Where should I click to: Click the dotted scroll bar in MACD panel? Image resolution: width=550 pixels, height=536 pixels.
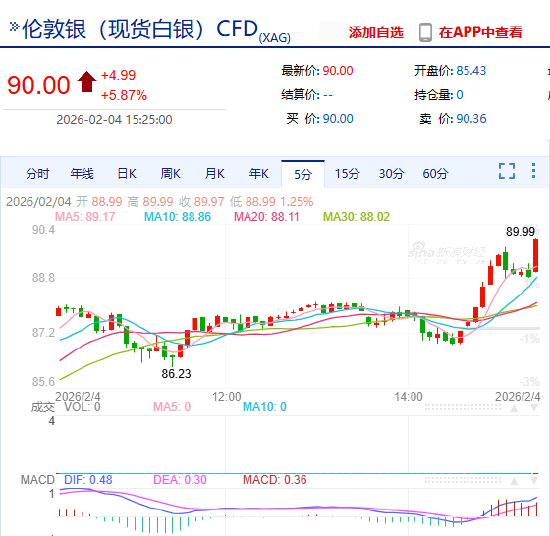point(462,481)
